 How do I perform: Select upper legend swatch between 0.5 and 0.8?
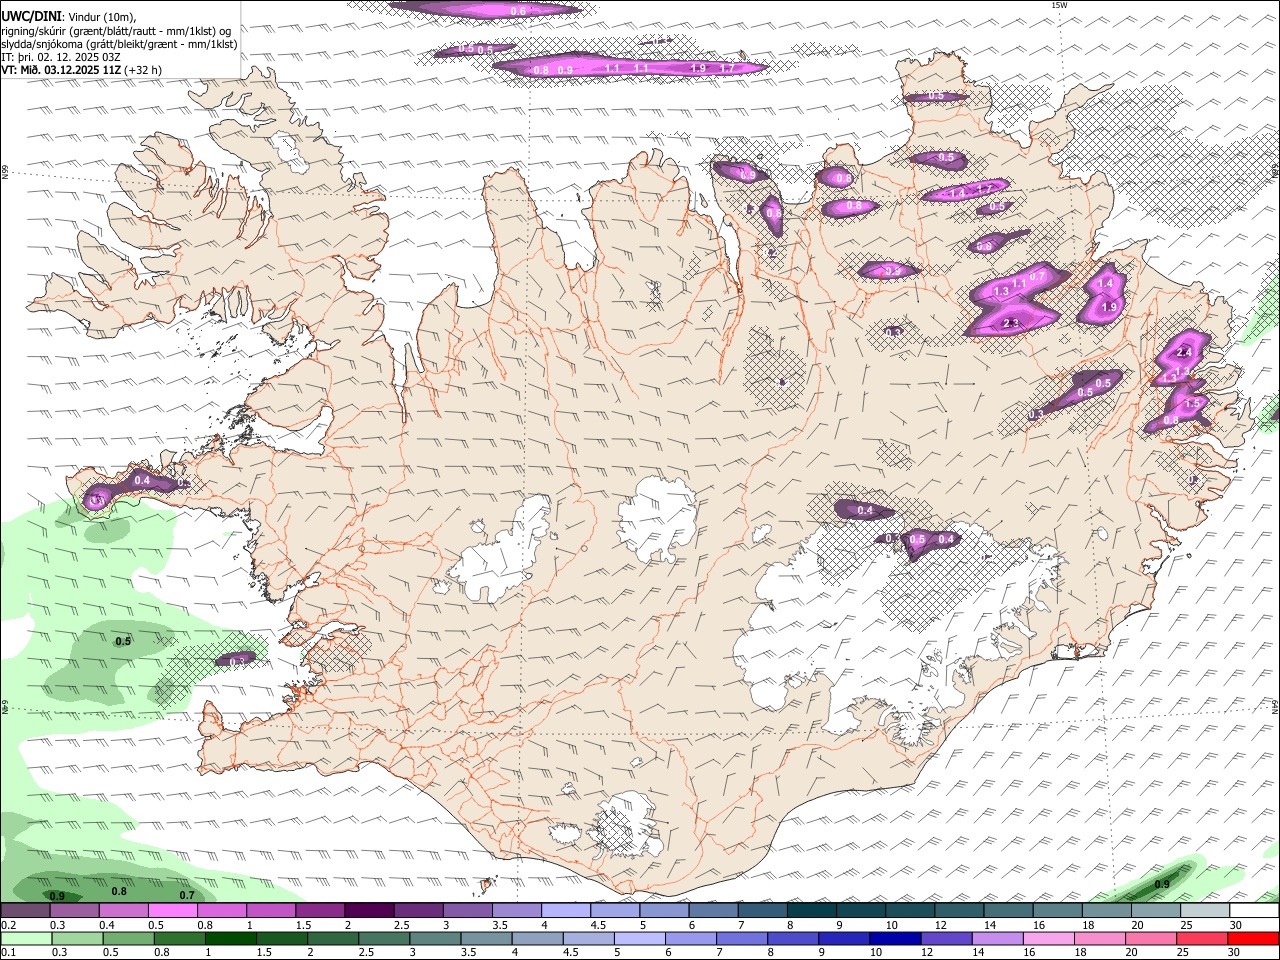tap(172, 911)
